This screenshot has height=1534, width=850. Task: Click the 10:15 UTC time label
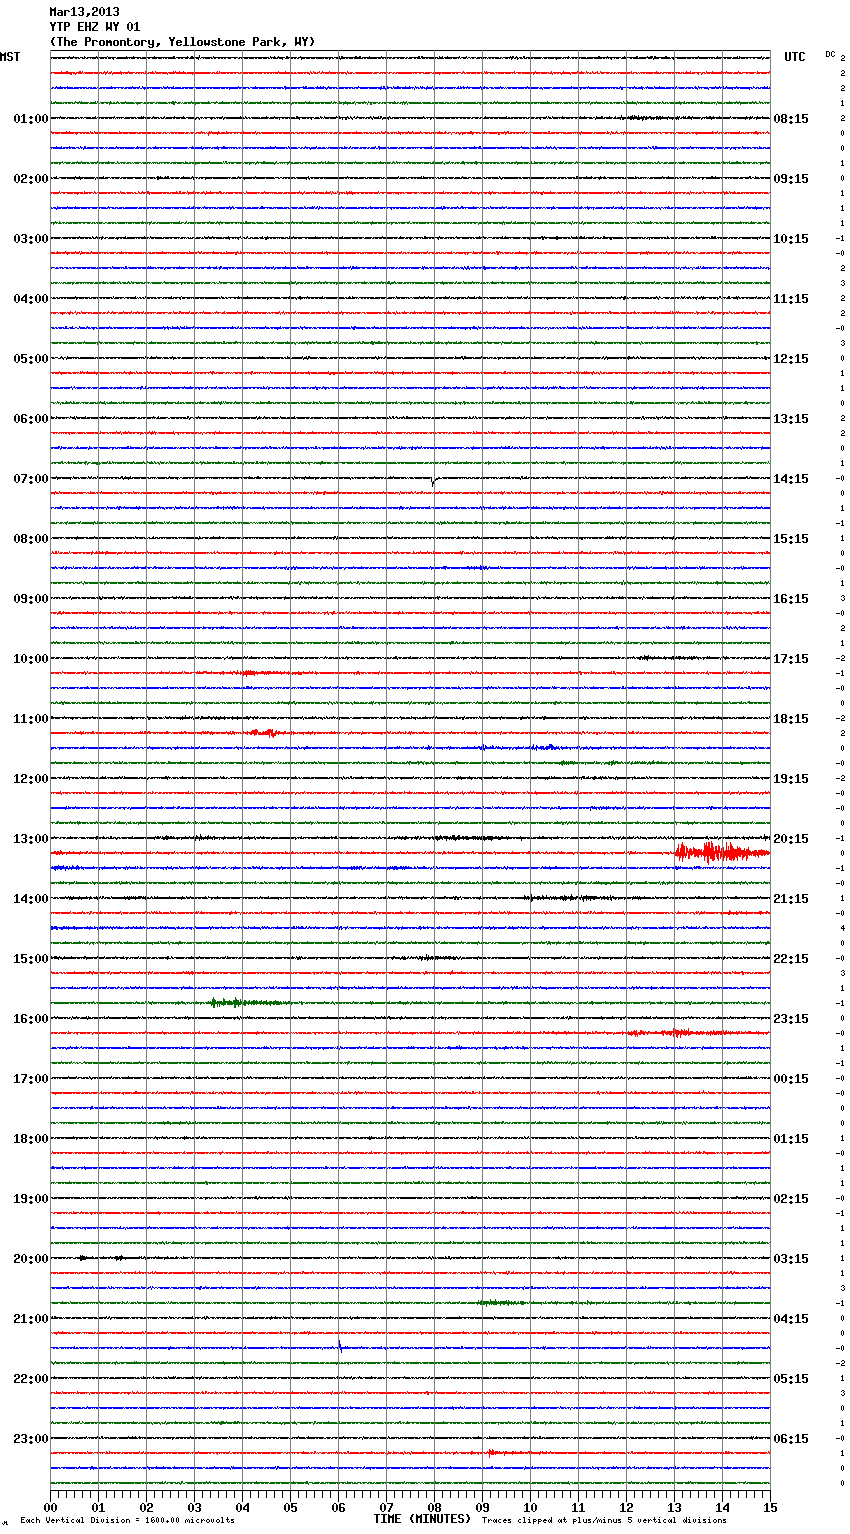coord(791,239)
